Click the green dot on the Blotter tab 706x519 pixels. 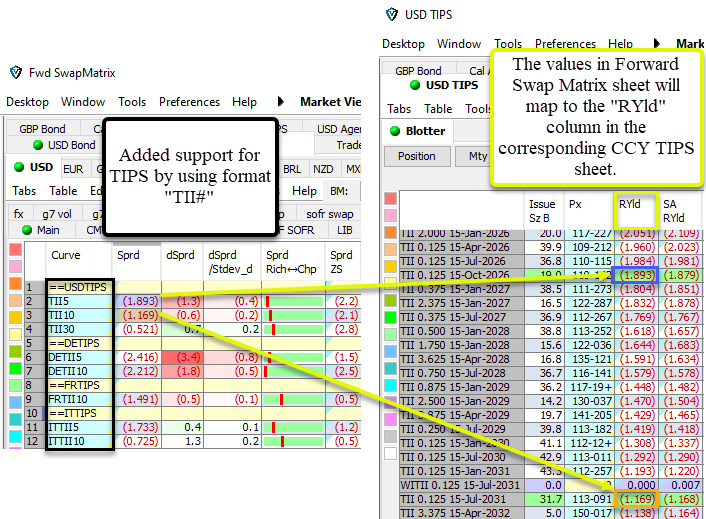point(395,131)
